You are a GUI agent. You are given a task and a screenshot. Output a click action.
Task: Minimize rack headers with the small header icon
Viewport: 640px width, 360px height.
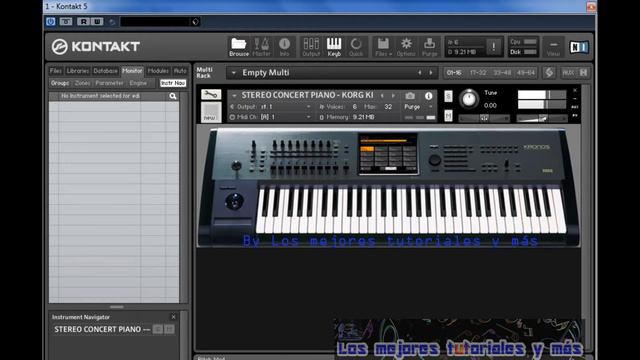(583, 73)
